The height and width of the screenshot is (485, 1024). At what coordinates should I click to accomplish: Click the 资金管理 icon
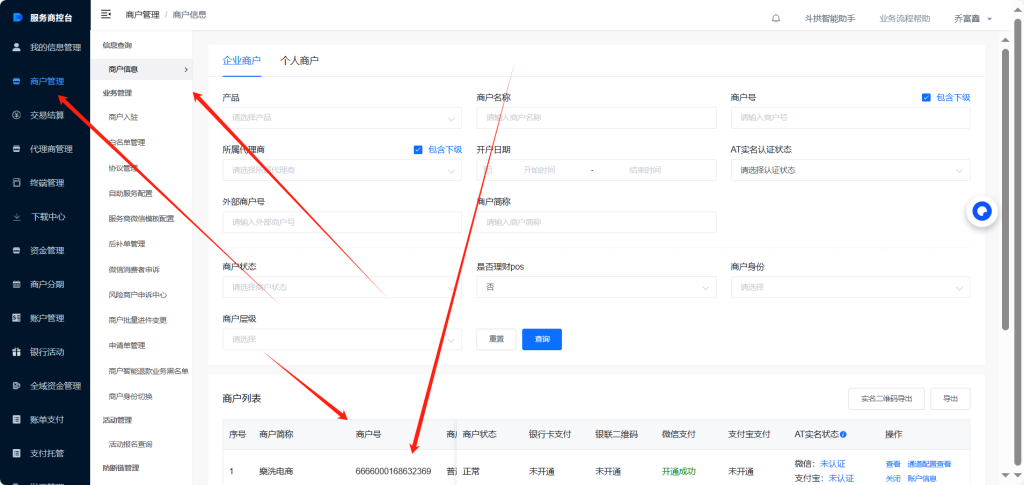tap(17, 251)
